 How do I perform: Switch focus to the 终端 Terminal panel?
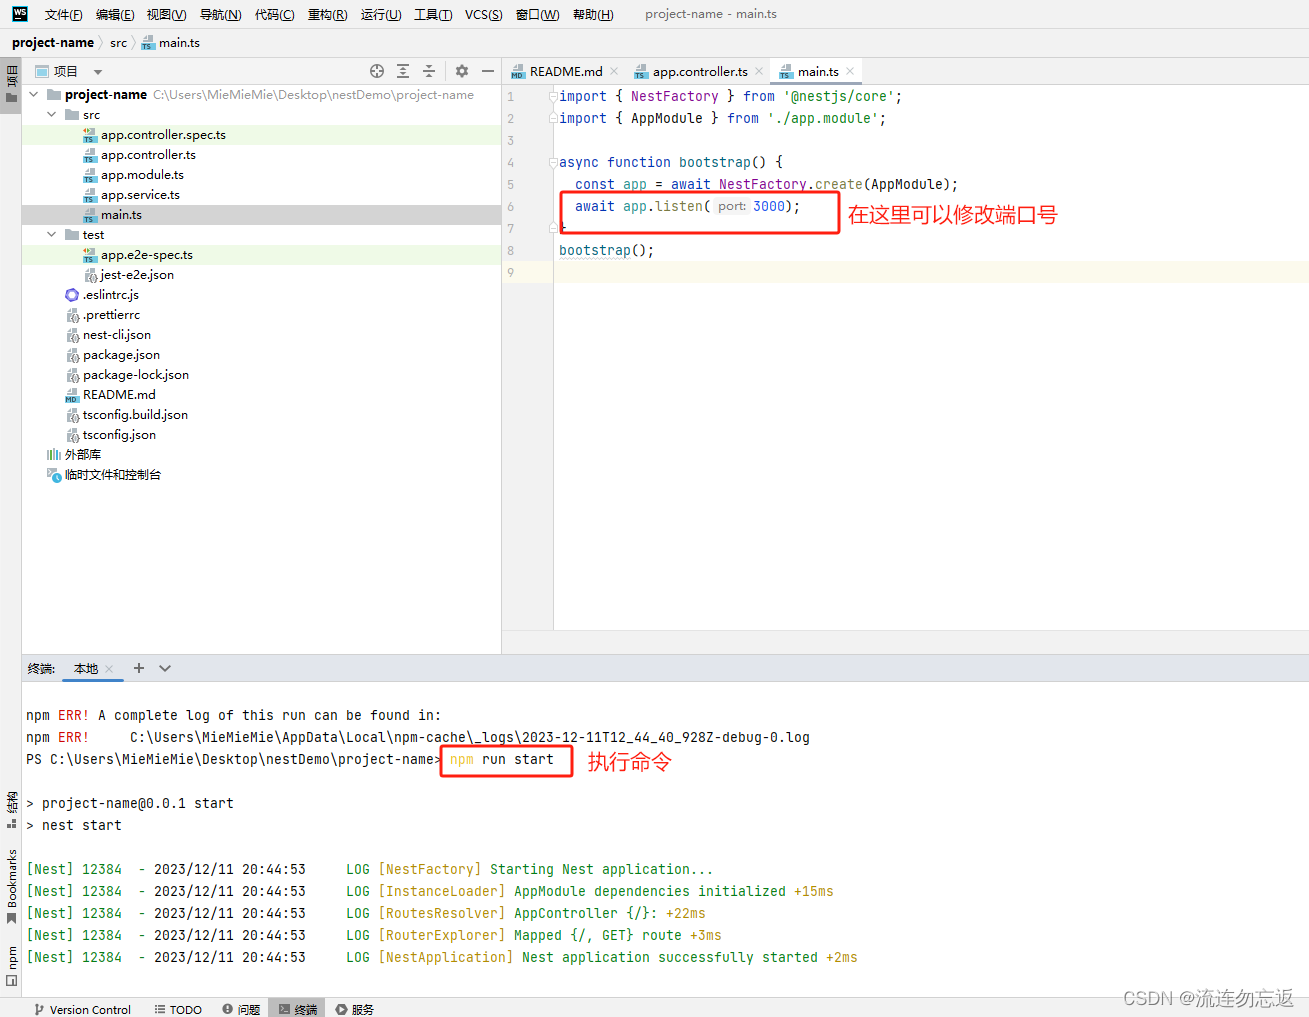[296, 1009]
